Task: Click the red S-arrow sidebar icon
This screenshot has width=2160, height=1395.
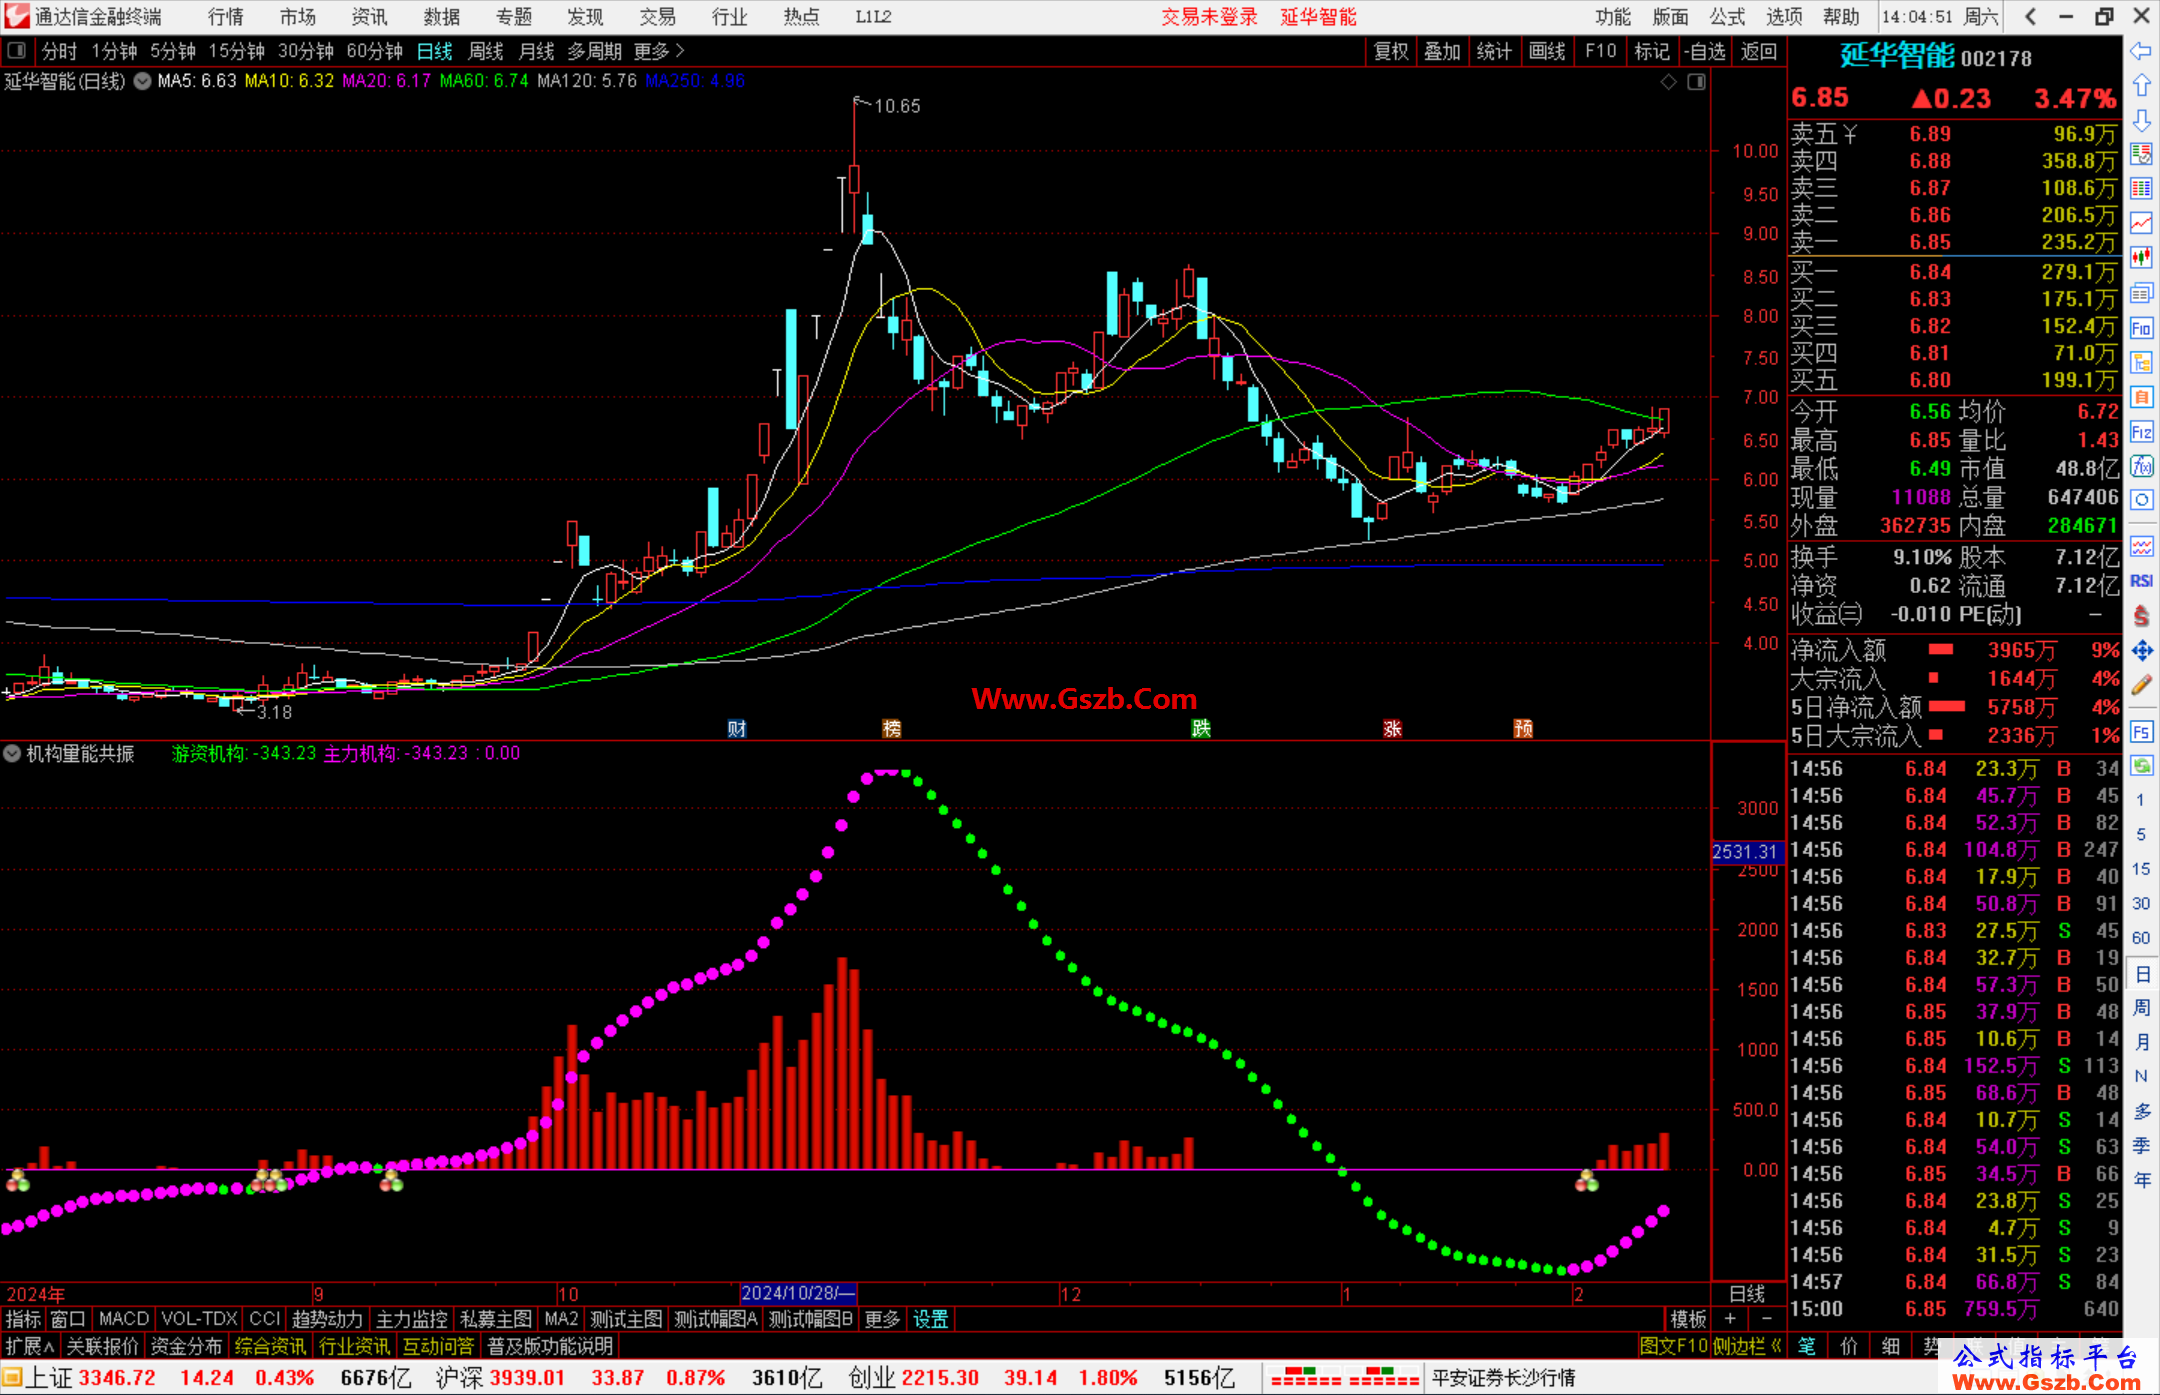Action: click(2141, 616)
